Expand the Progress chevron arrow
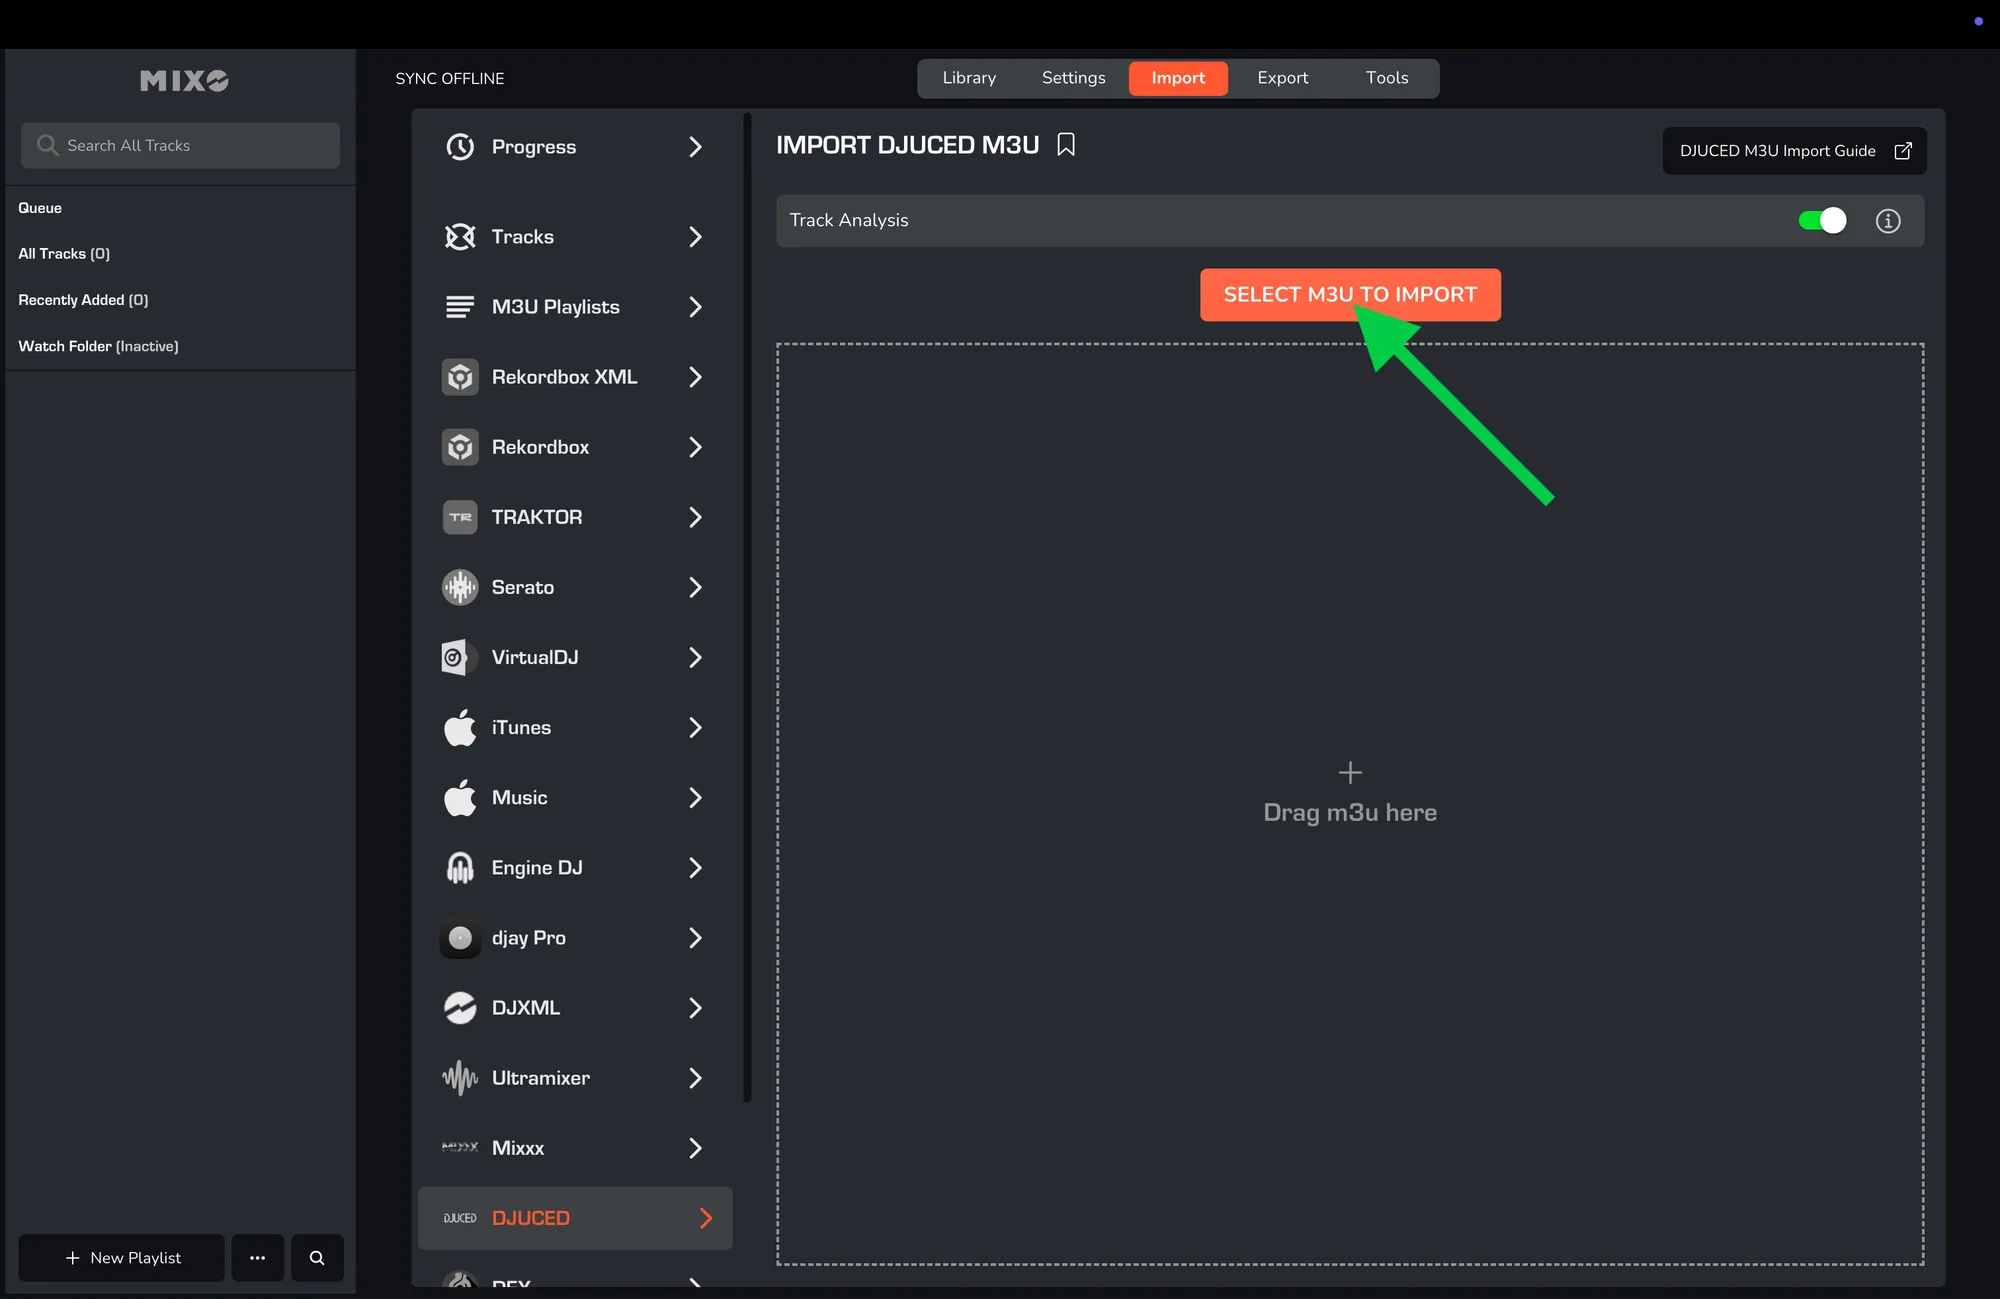 click(695, 147)
